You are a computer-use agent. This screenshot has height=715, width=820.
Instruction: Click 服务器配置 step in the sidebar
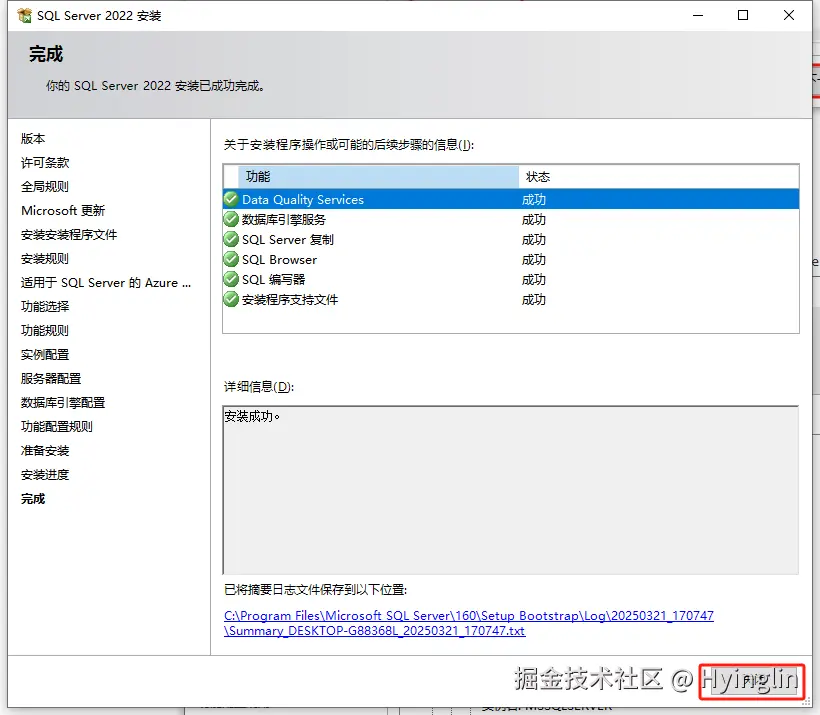tap(51, 379)
